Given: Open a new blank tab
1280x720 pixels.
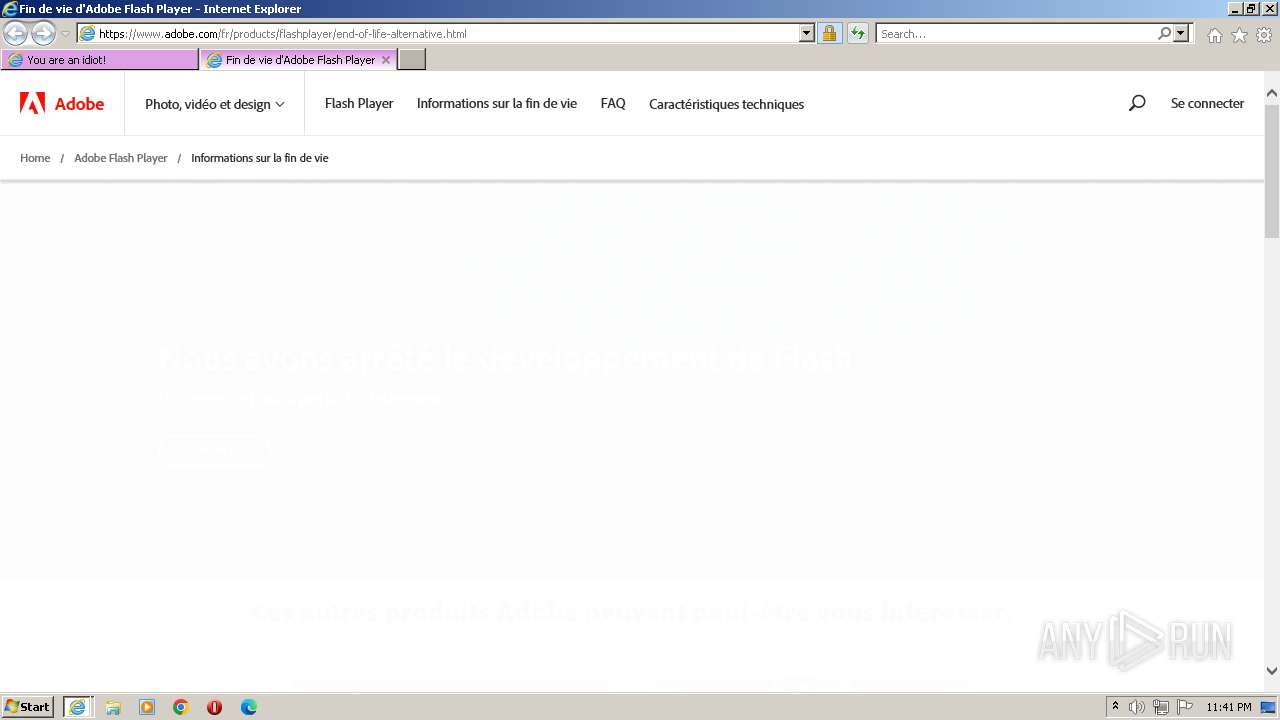Looking at the screenshot, I should [412, 60].
